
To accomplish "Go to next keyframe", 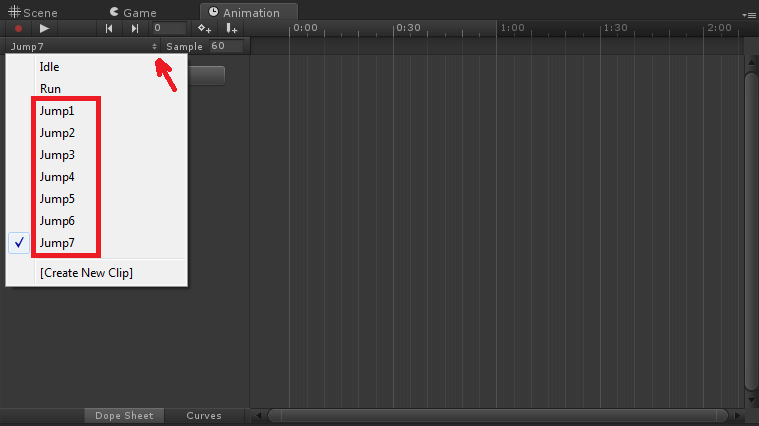I will coord(135,29).
